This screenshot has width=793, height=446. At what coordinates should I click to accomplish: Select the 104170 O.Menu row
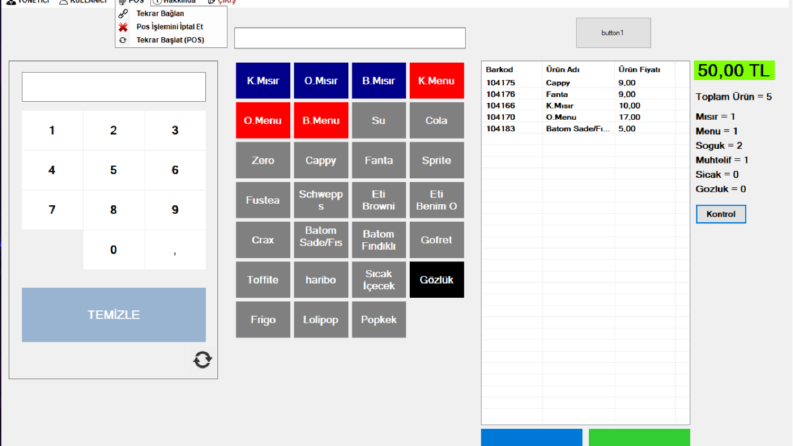click(x=585, y=117)
